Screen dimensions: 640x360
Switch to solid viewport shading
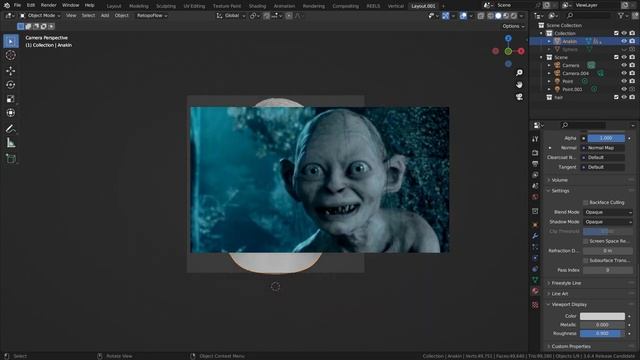click(498, 16)
